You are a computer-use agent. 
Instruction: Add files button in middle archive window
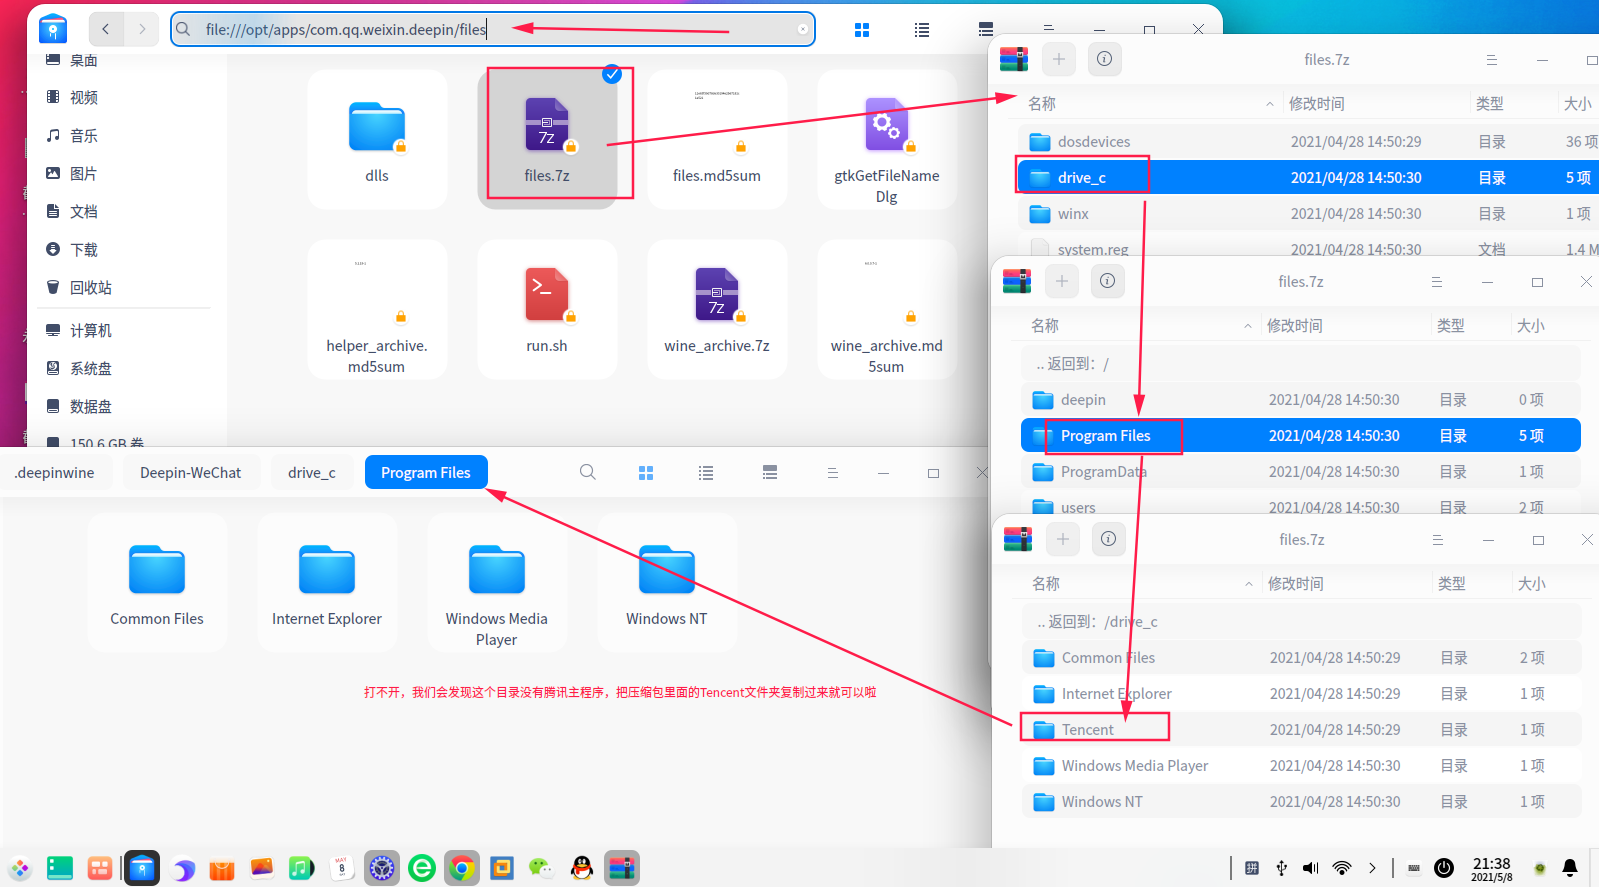pyautogui.click(x=1062, y=281)
